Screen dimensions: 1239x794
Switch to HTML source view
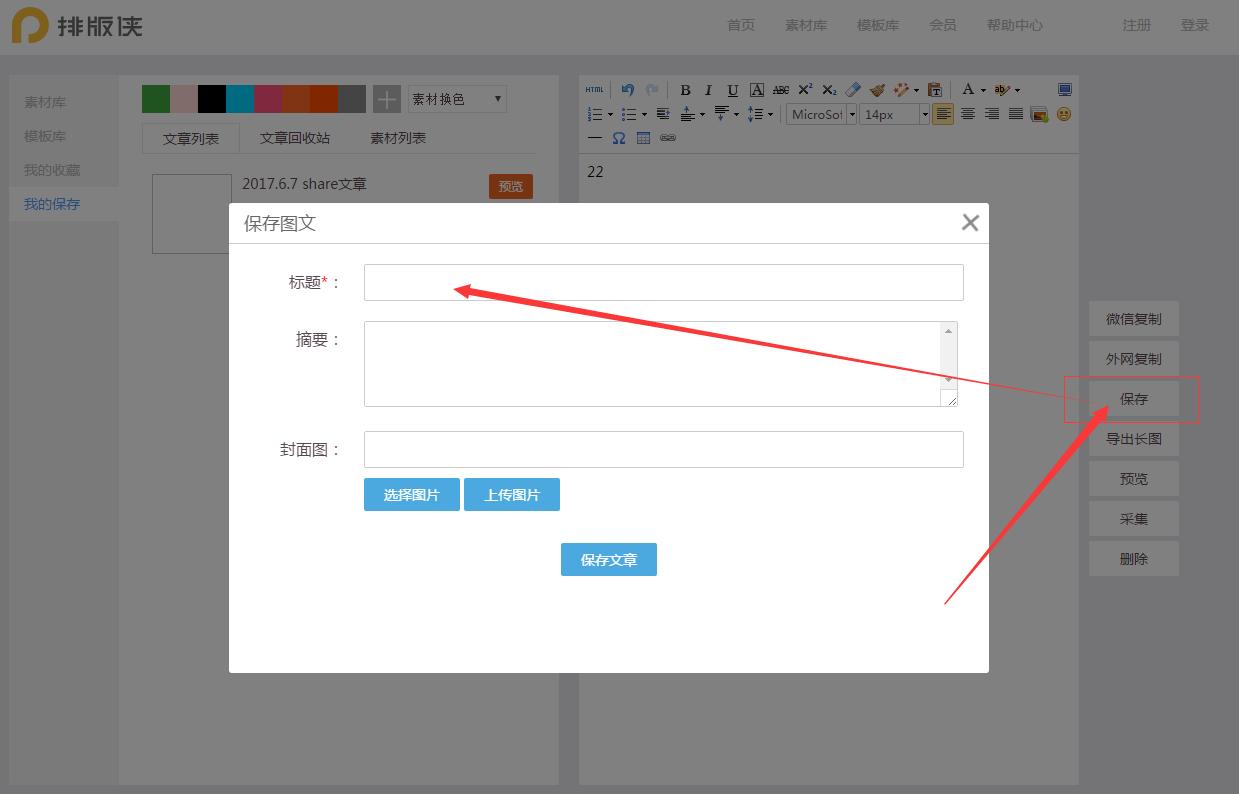click(x=594, y=89)
